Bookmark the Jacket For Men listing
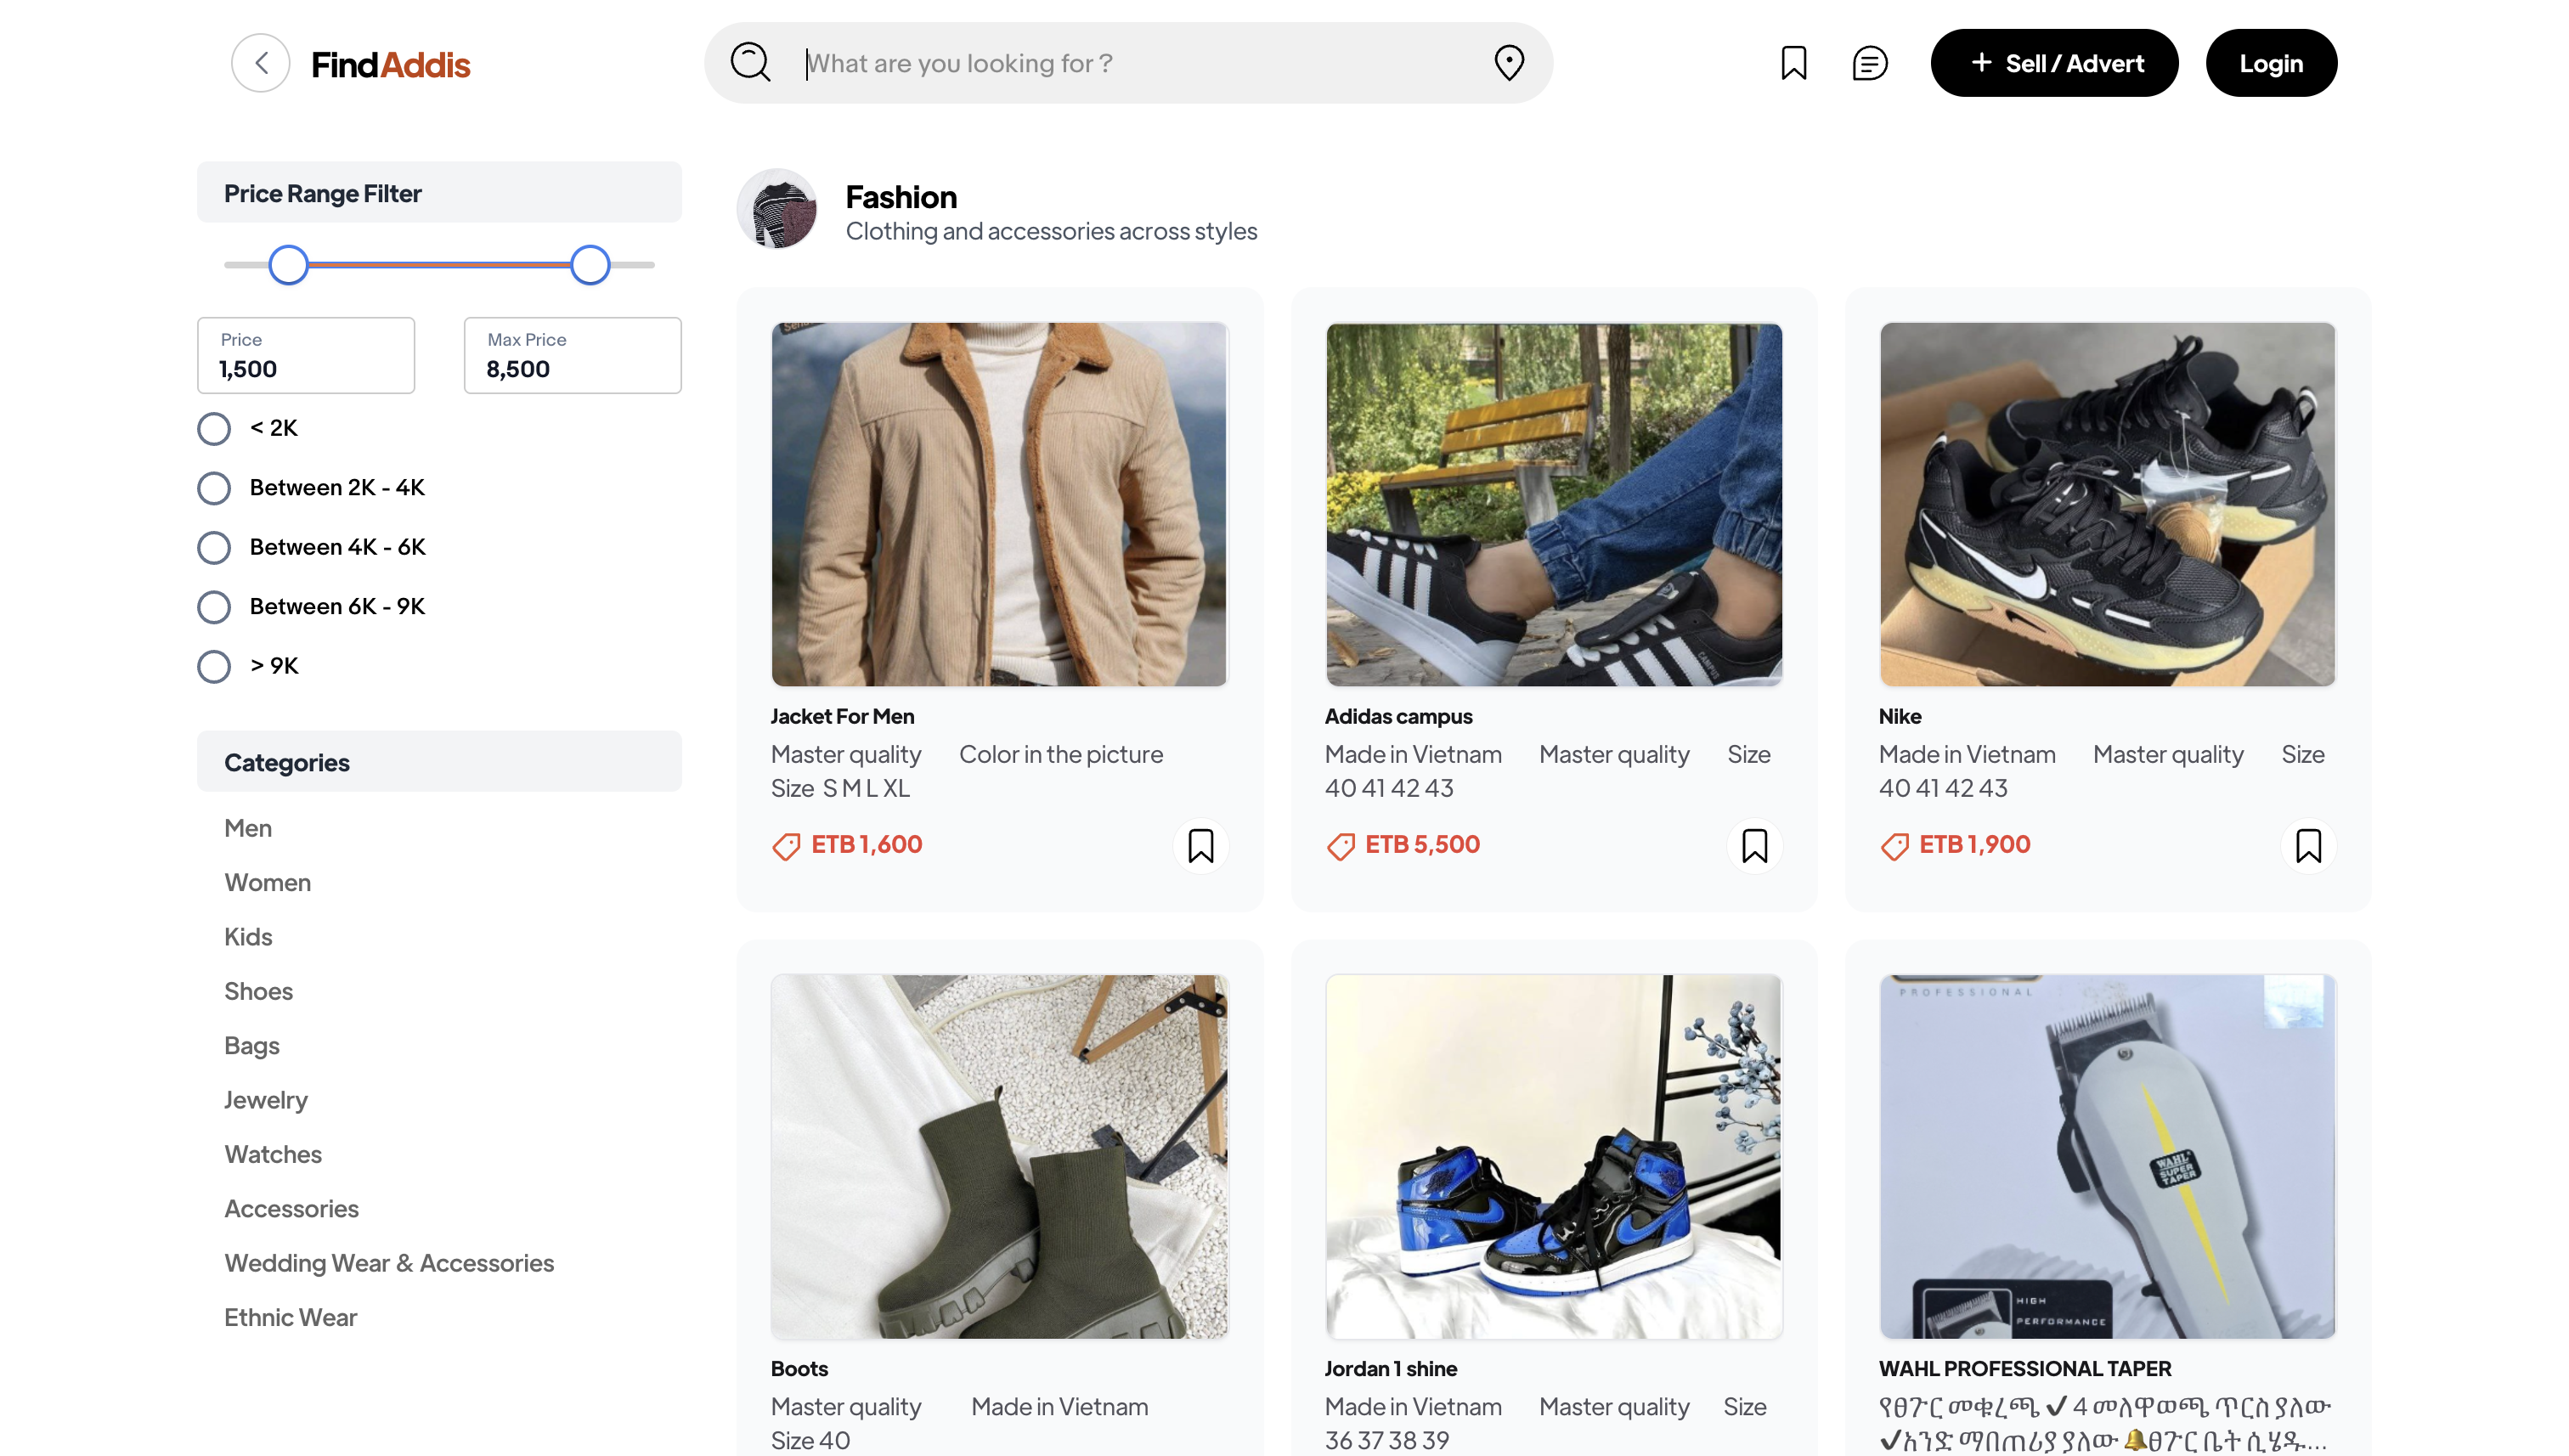2569x1456 pixels. [x=1200, y=845]
